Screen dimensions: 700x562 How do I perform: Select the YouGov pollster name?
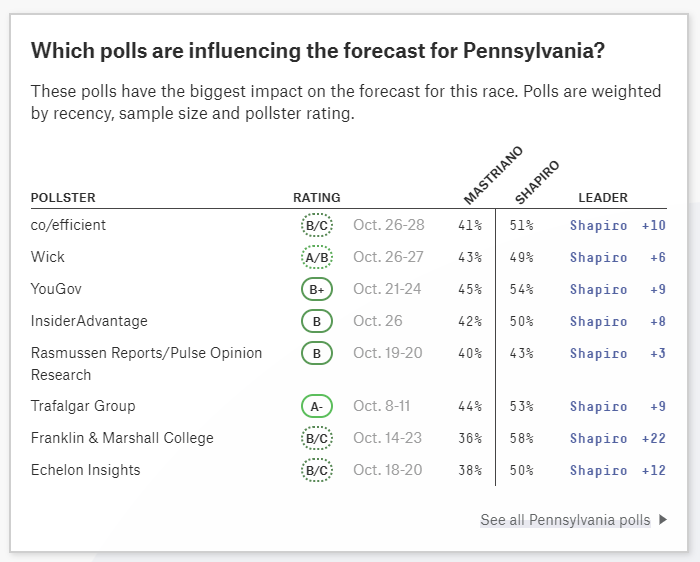(x=56, y=289)
